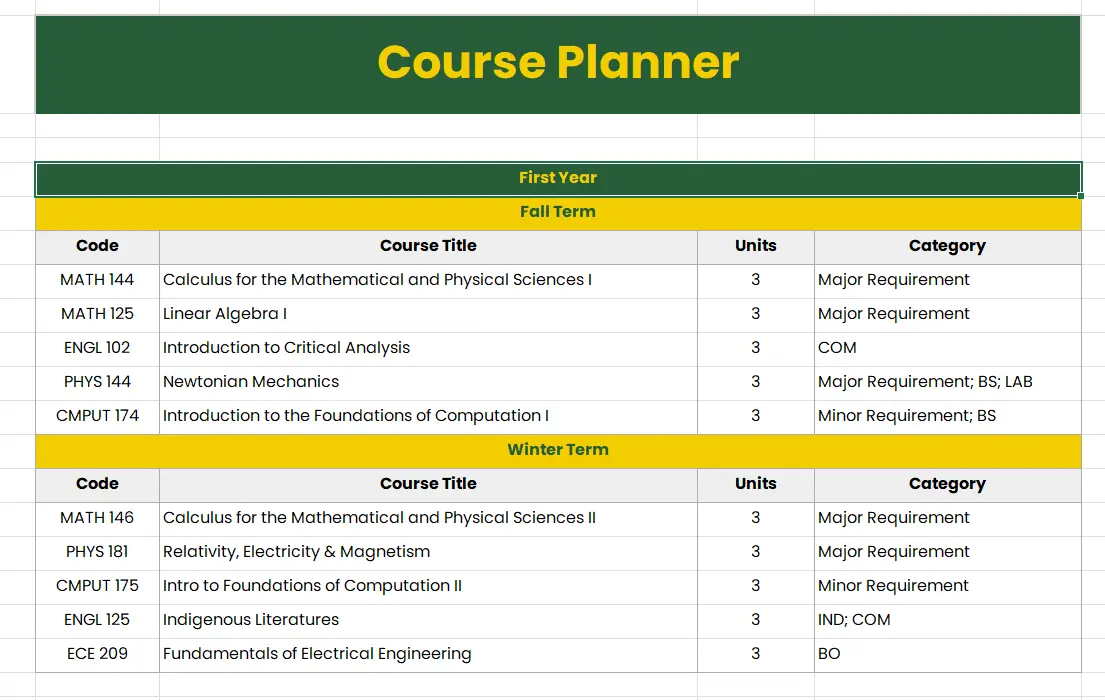The height and width of the screenshot is (700, 1105).
Task: Select the Course Planner title banner
Action: coord(558,63)
